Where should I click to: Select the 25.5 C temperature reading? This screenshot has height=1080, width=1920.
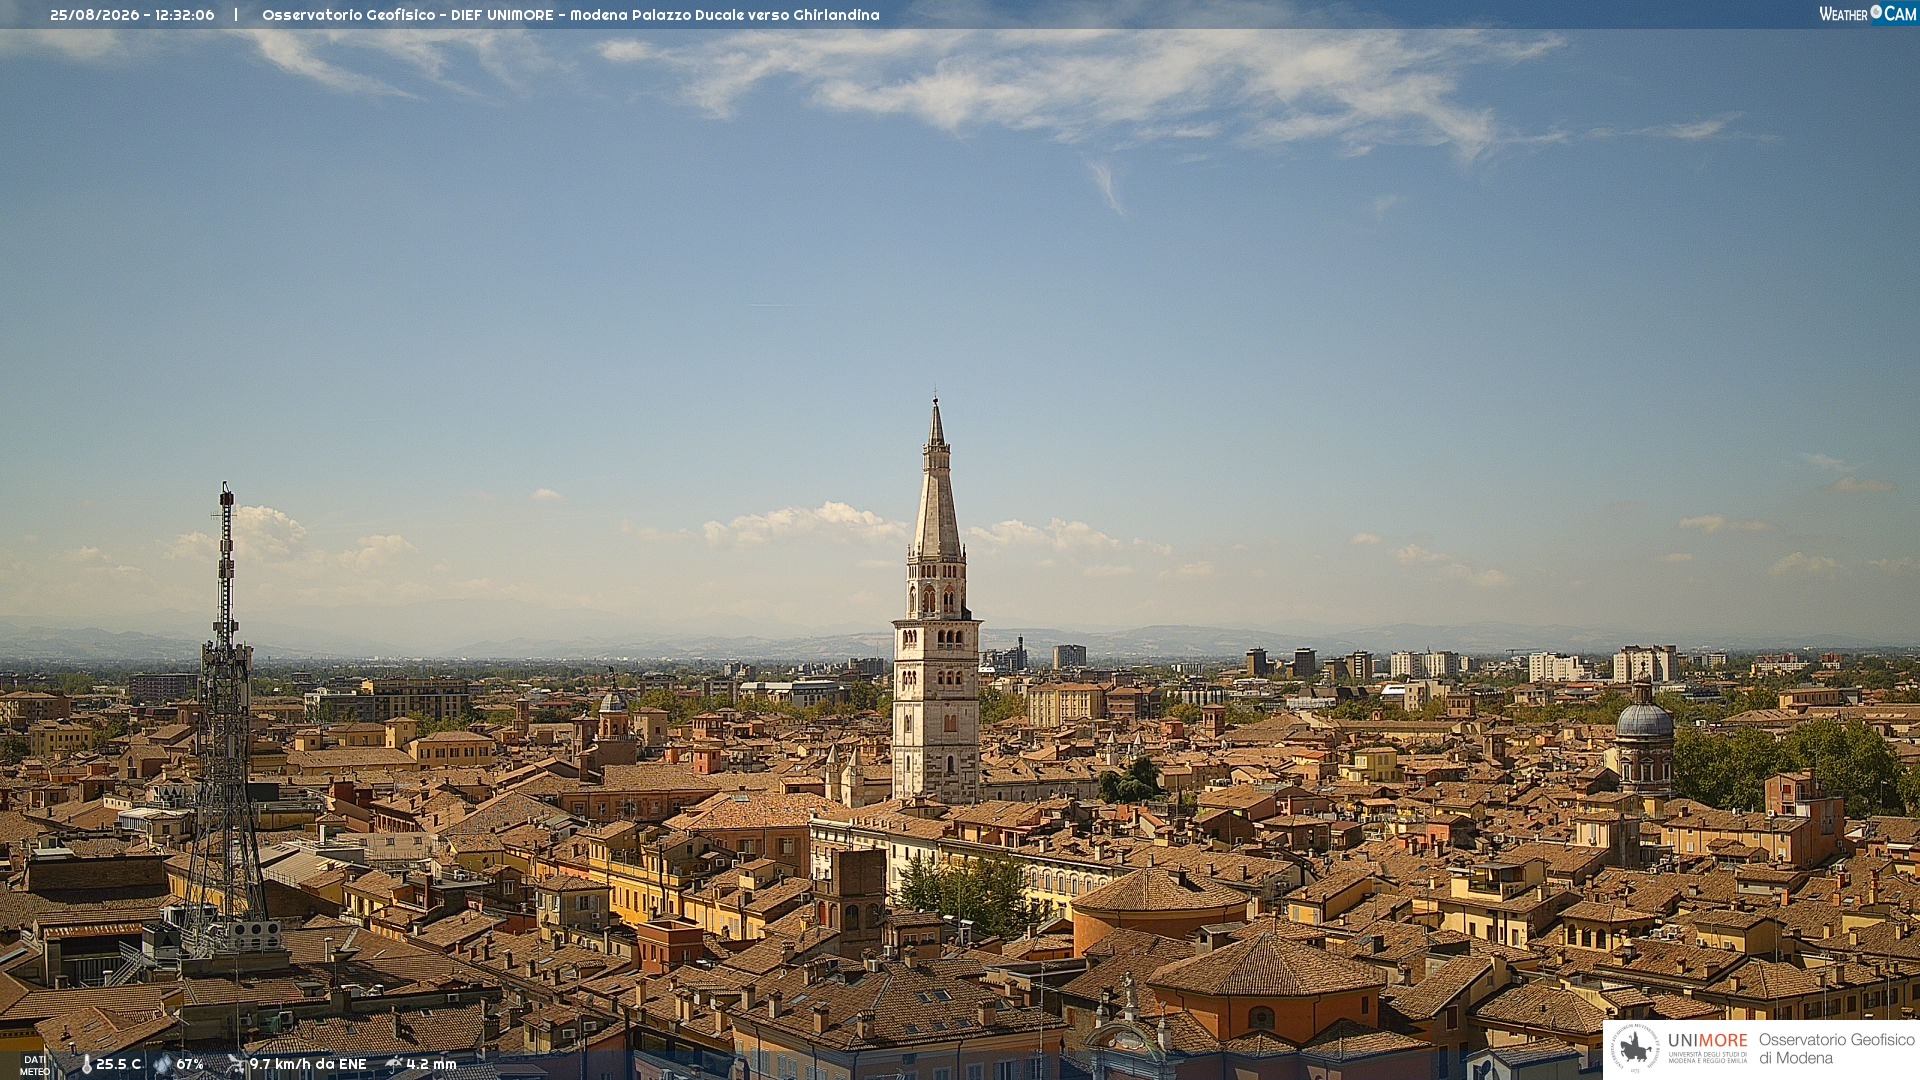tap(118, 1064)
